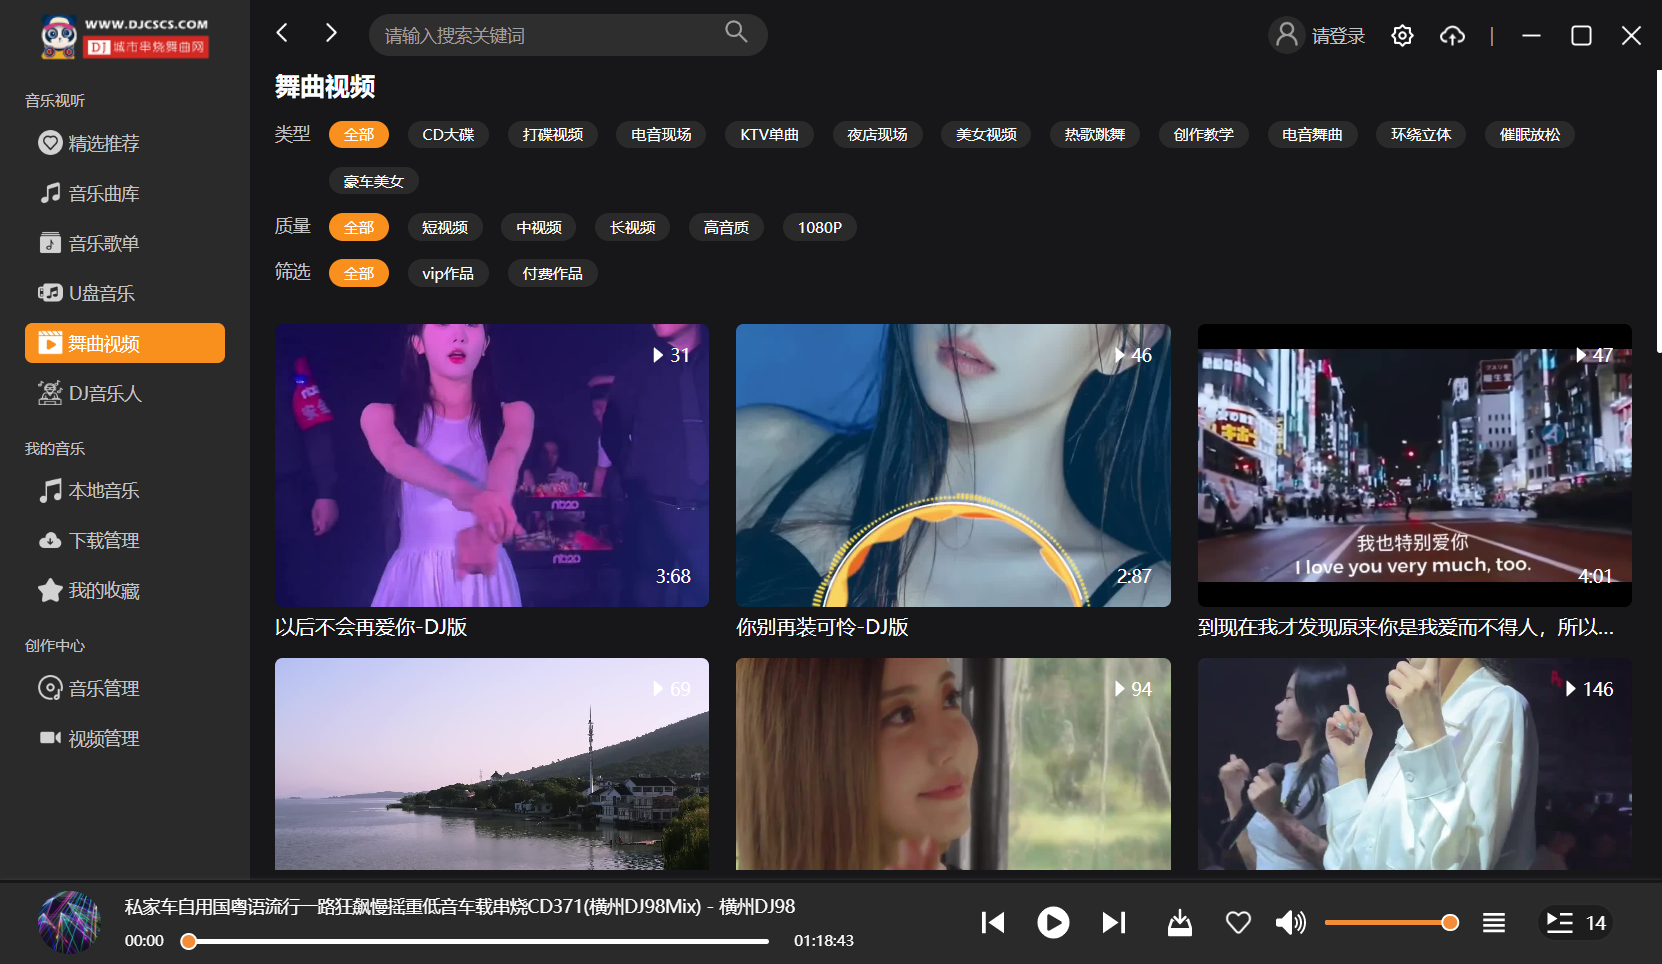The image size is (1662, 964).
Task: Click the user avatar icon
Action: click(x=1287, y=35)
